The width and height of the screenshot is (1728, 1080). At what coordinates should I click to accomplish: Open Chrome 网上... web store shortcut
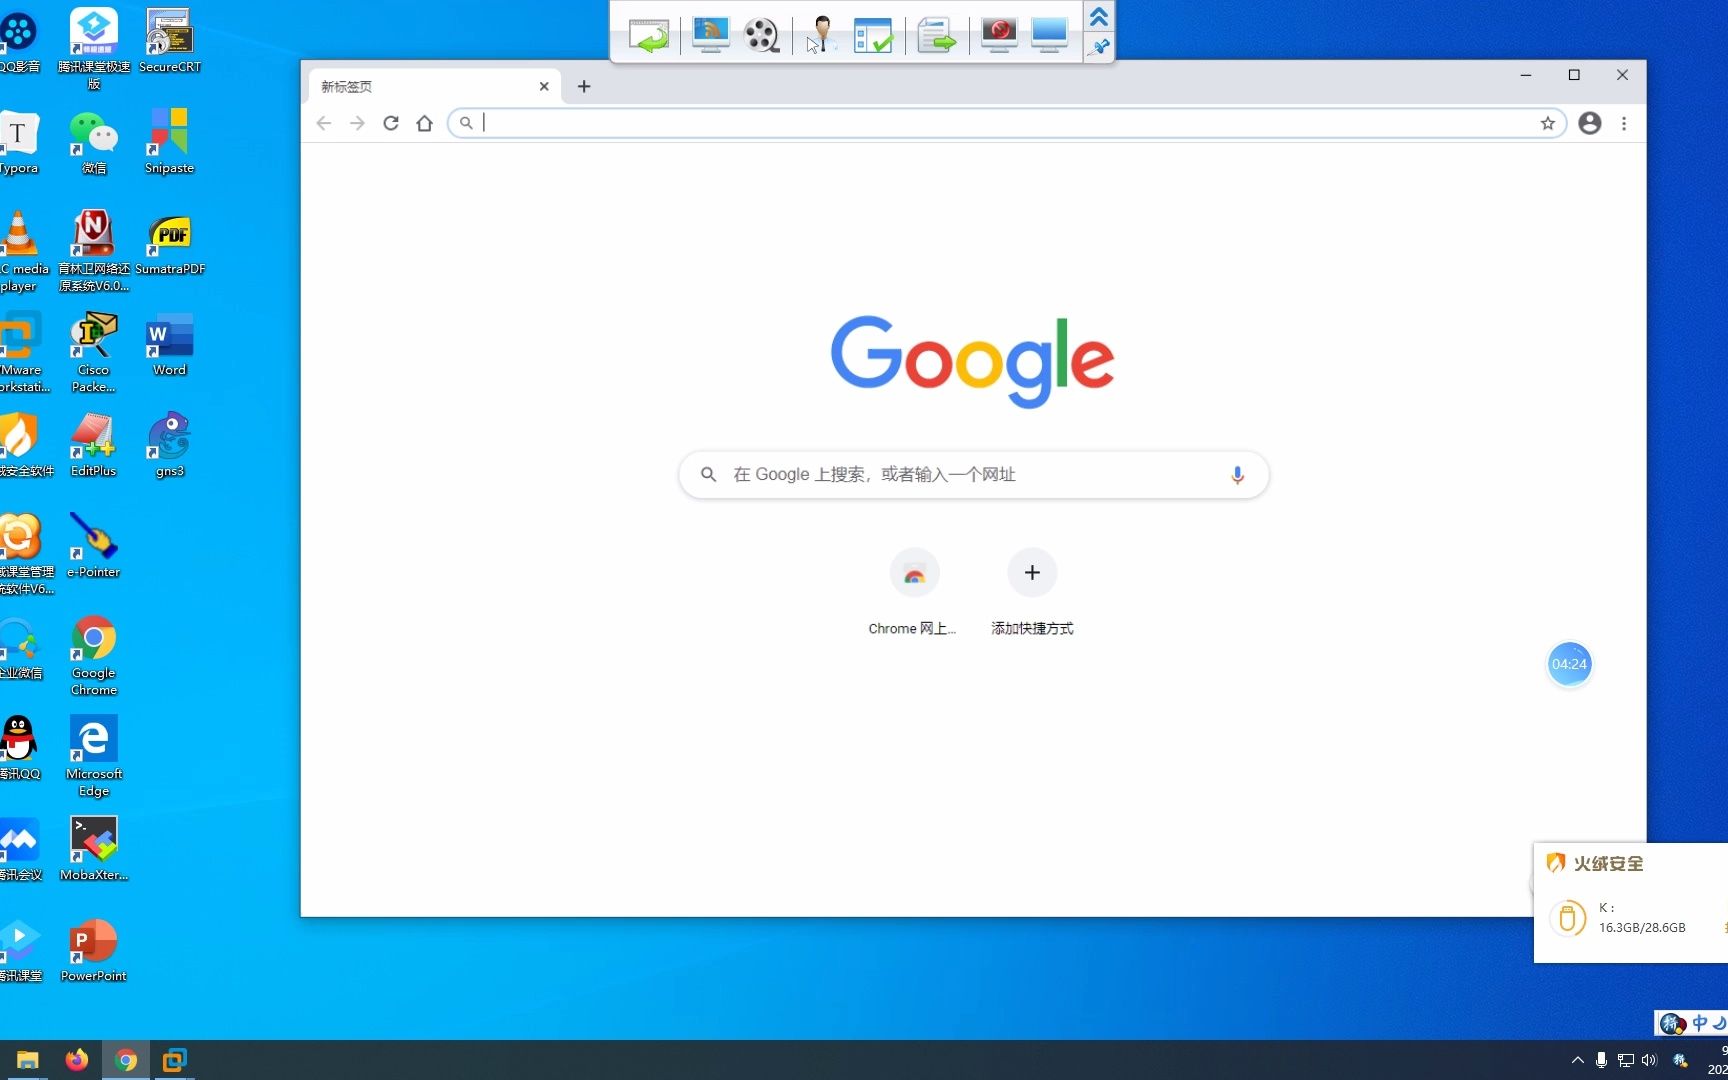click(913, 592)
